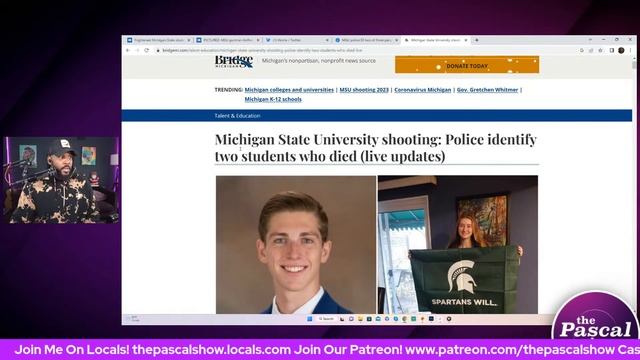Open Michigan colleges and universities trending link
Image resolution: width=640 pixels, height=360 pixels.
point(289,90)
